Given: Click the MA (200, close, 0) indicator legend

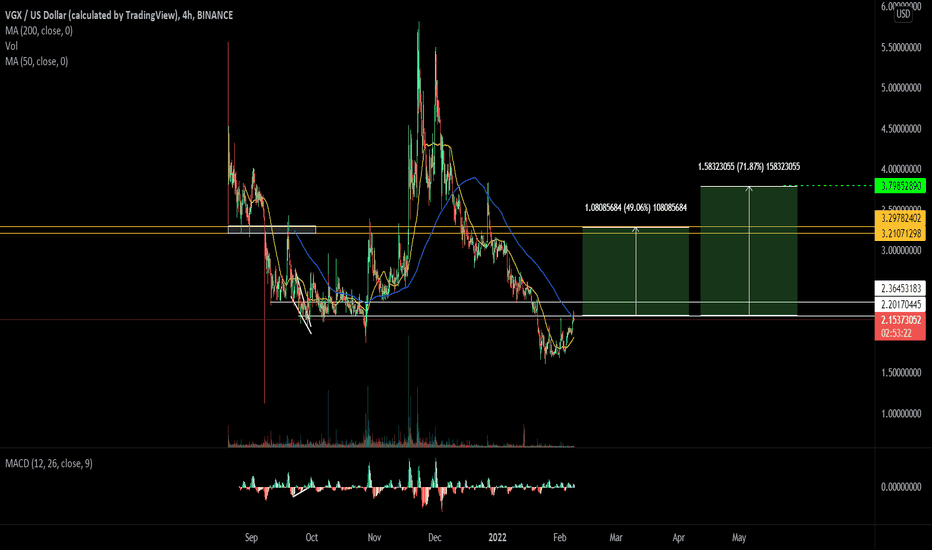Looking at the screenshot, I should tap(39, 30).
